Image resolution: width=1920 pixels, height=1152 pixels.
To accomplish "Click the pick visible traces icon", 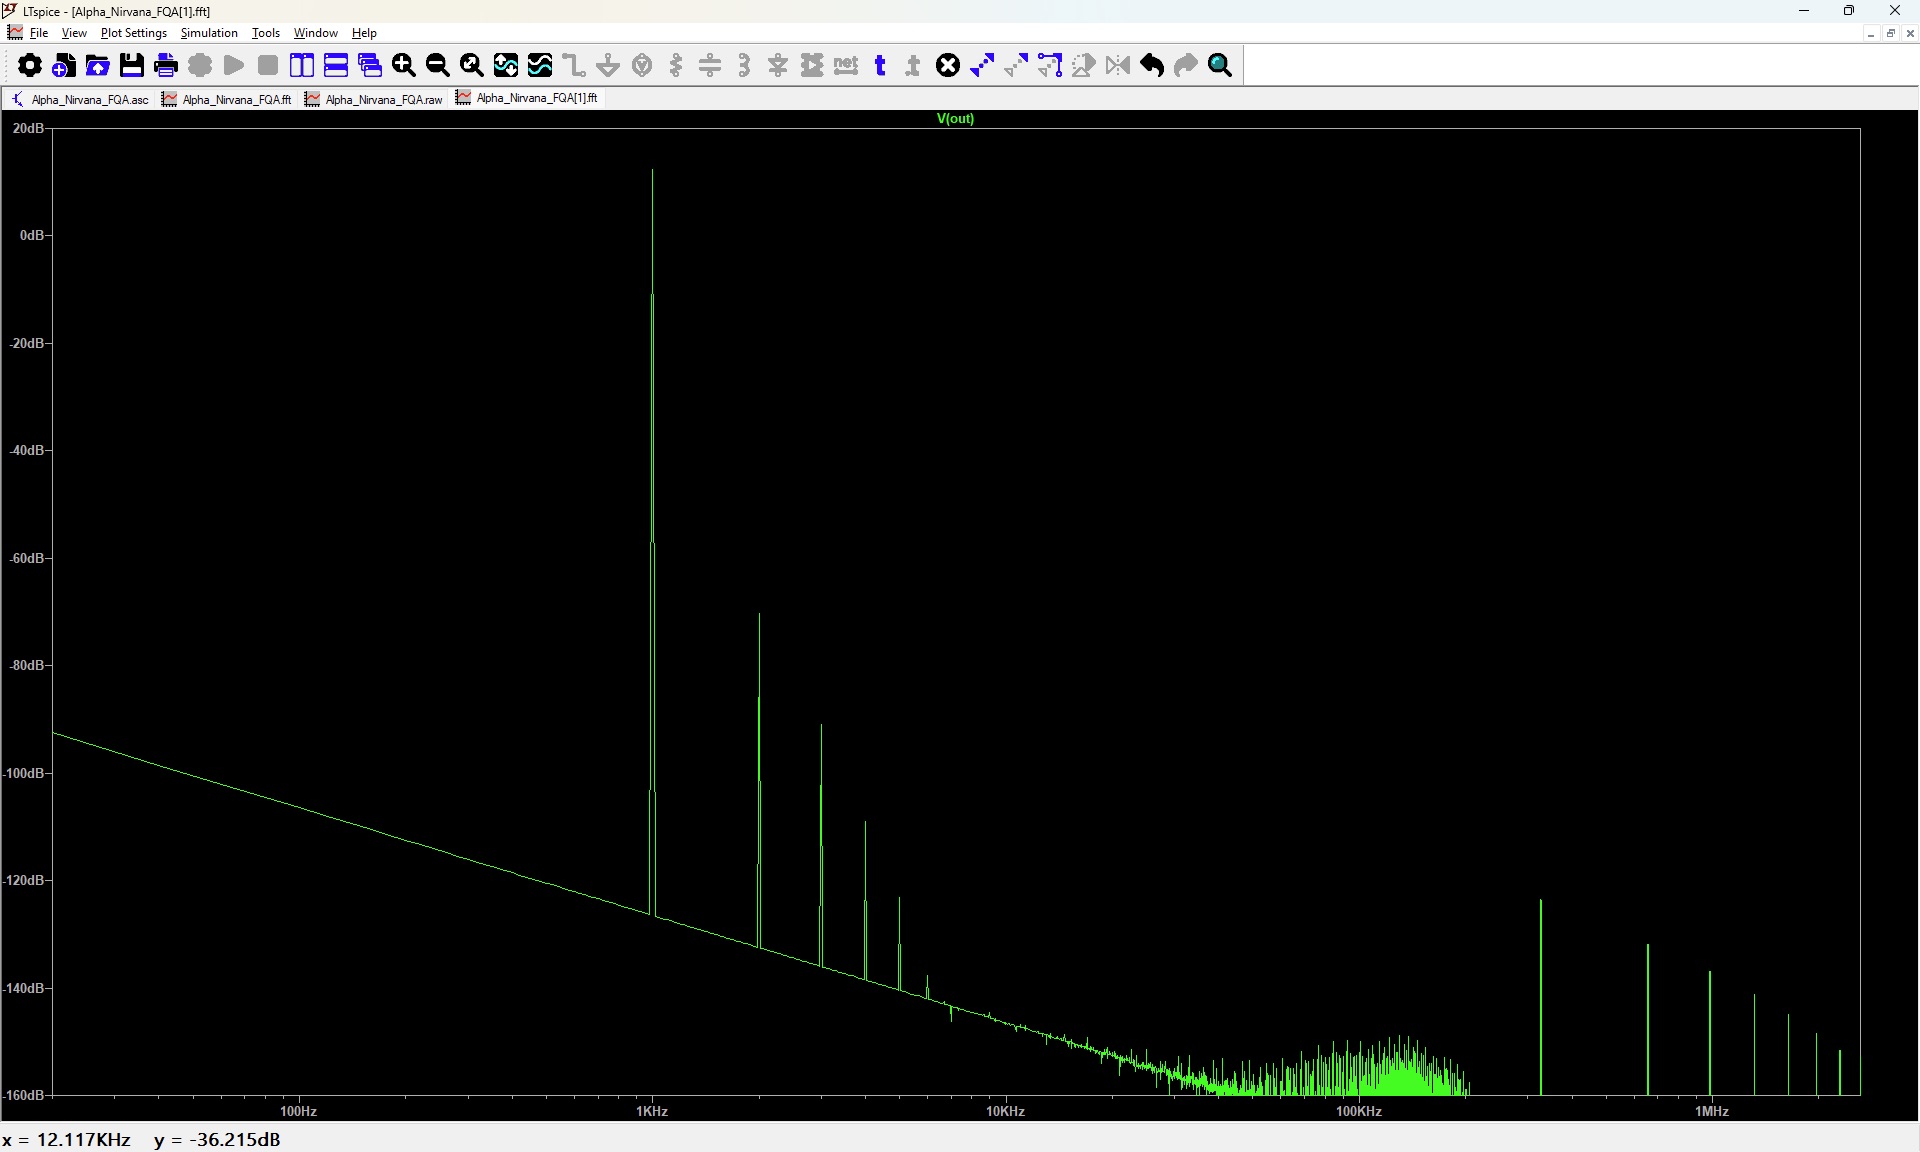I will coord(540,66).
